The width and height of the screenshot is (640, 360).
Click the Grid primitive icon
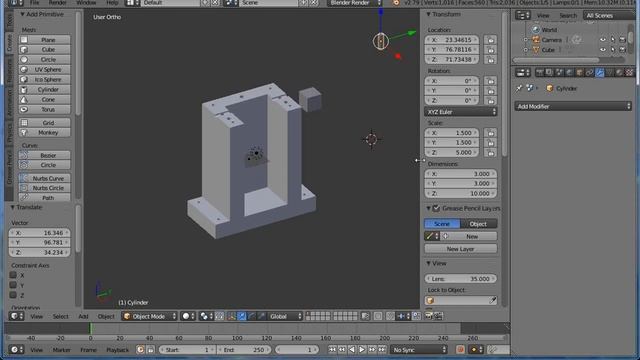[x=24, y=122]
